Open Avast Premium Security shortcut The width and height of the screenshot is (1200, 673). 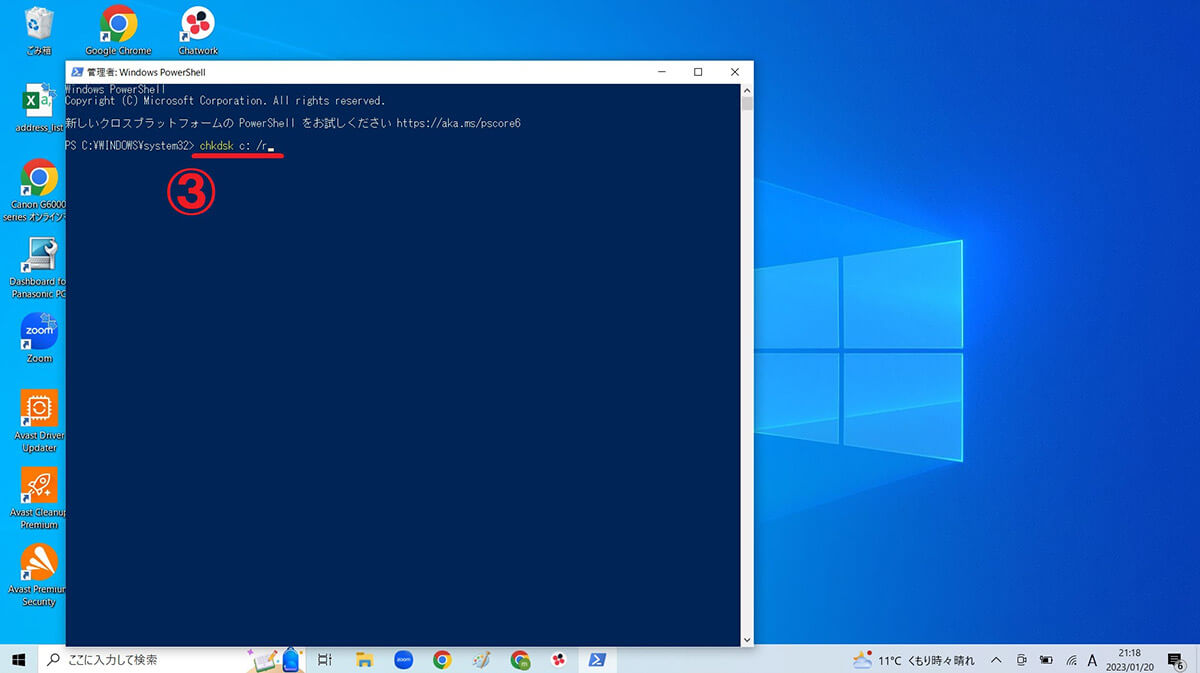click(x=39, y=574)
